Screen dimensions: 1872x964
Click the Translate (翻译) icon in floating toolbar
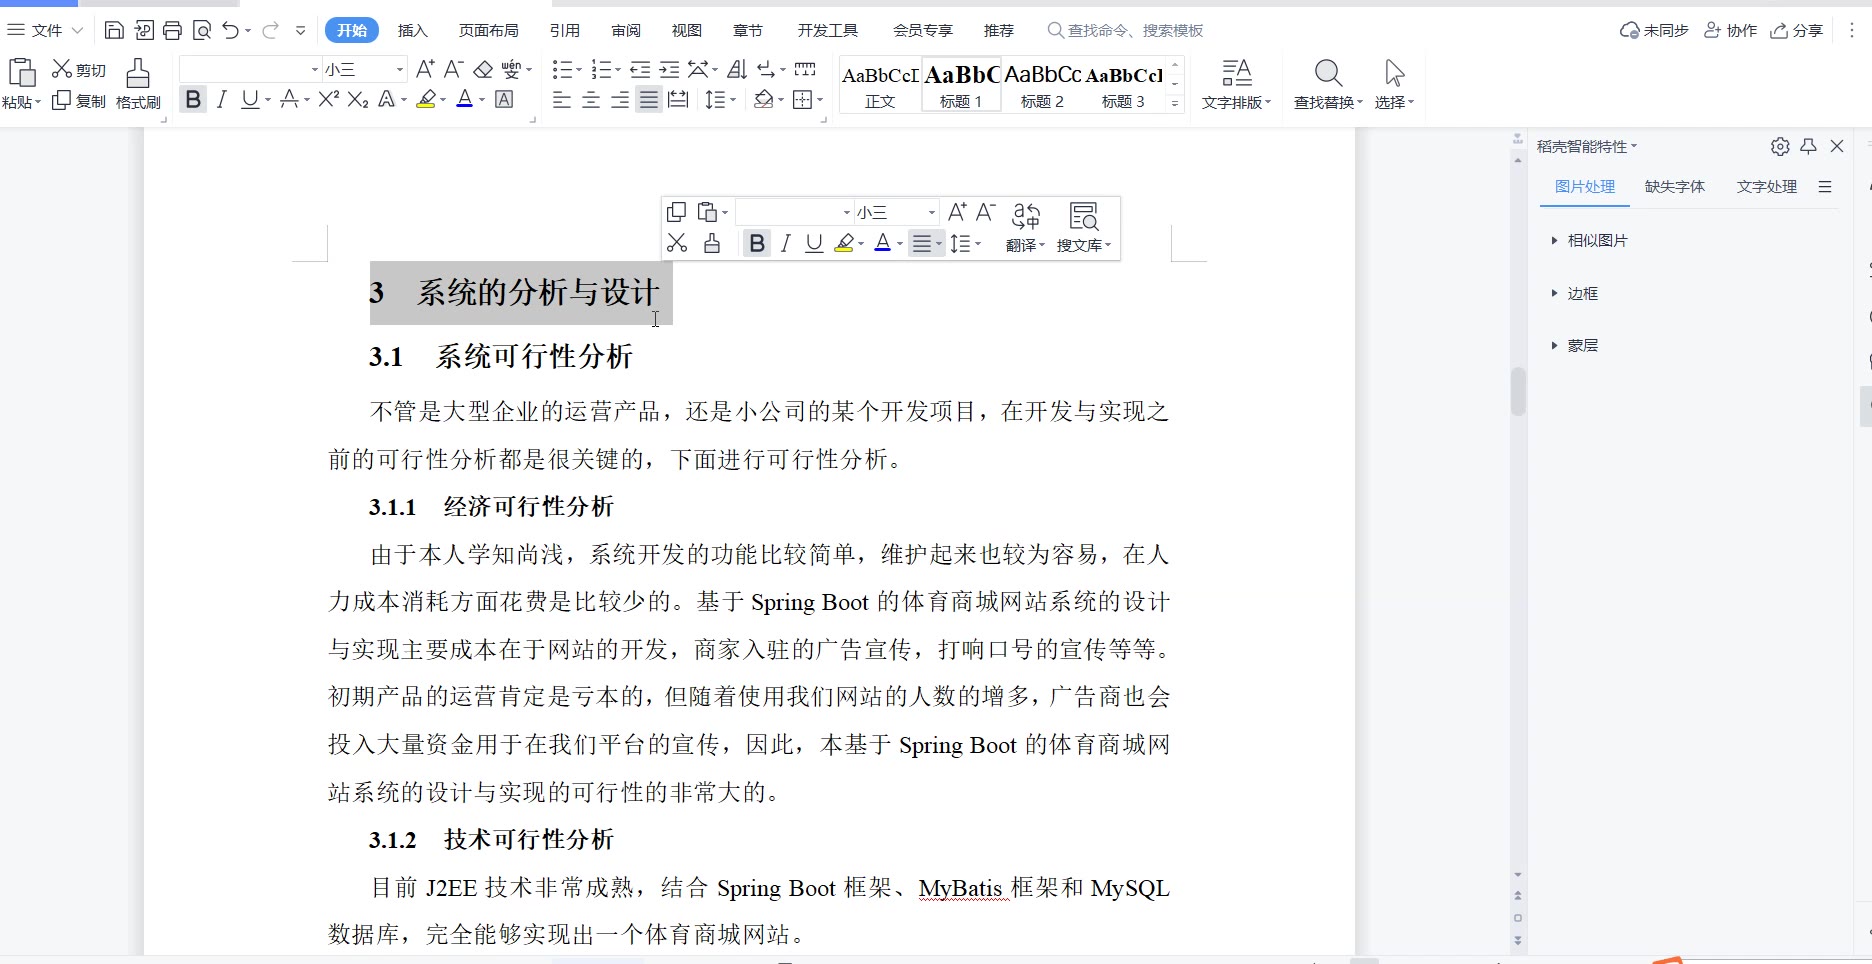(x=1025, y=227)
